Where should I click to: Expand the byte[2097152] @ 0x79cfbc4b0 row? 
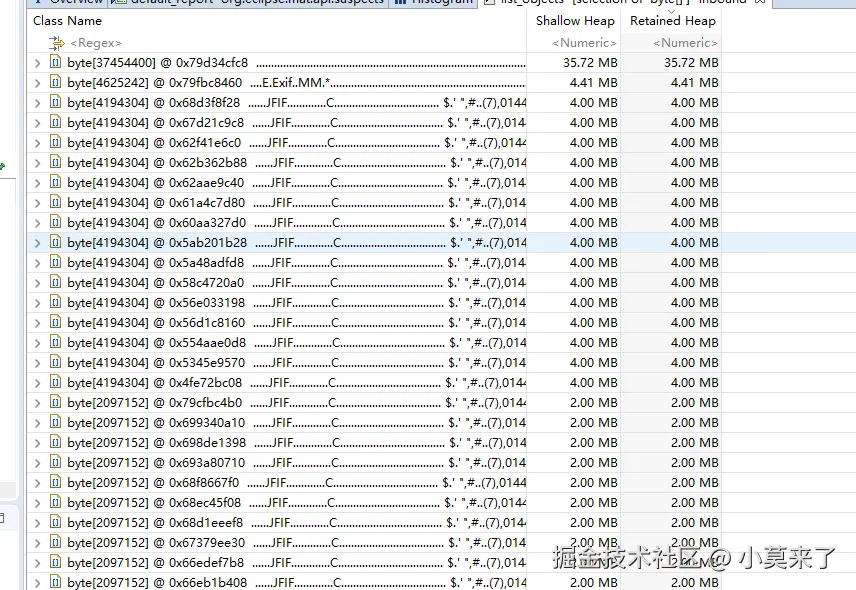(x=37, y=403)
